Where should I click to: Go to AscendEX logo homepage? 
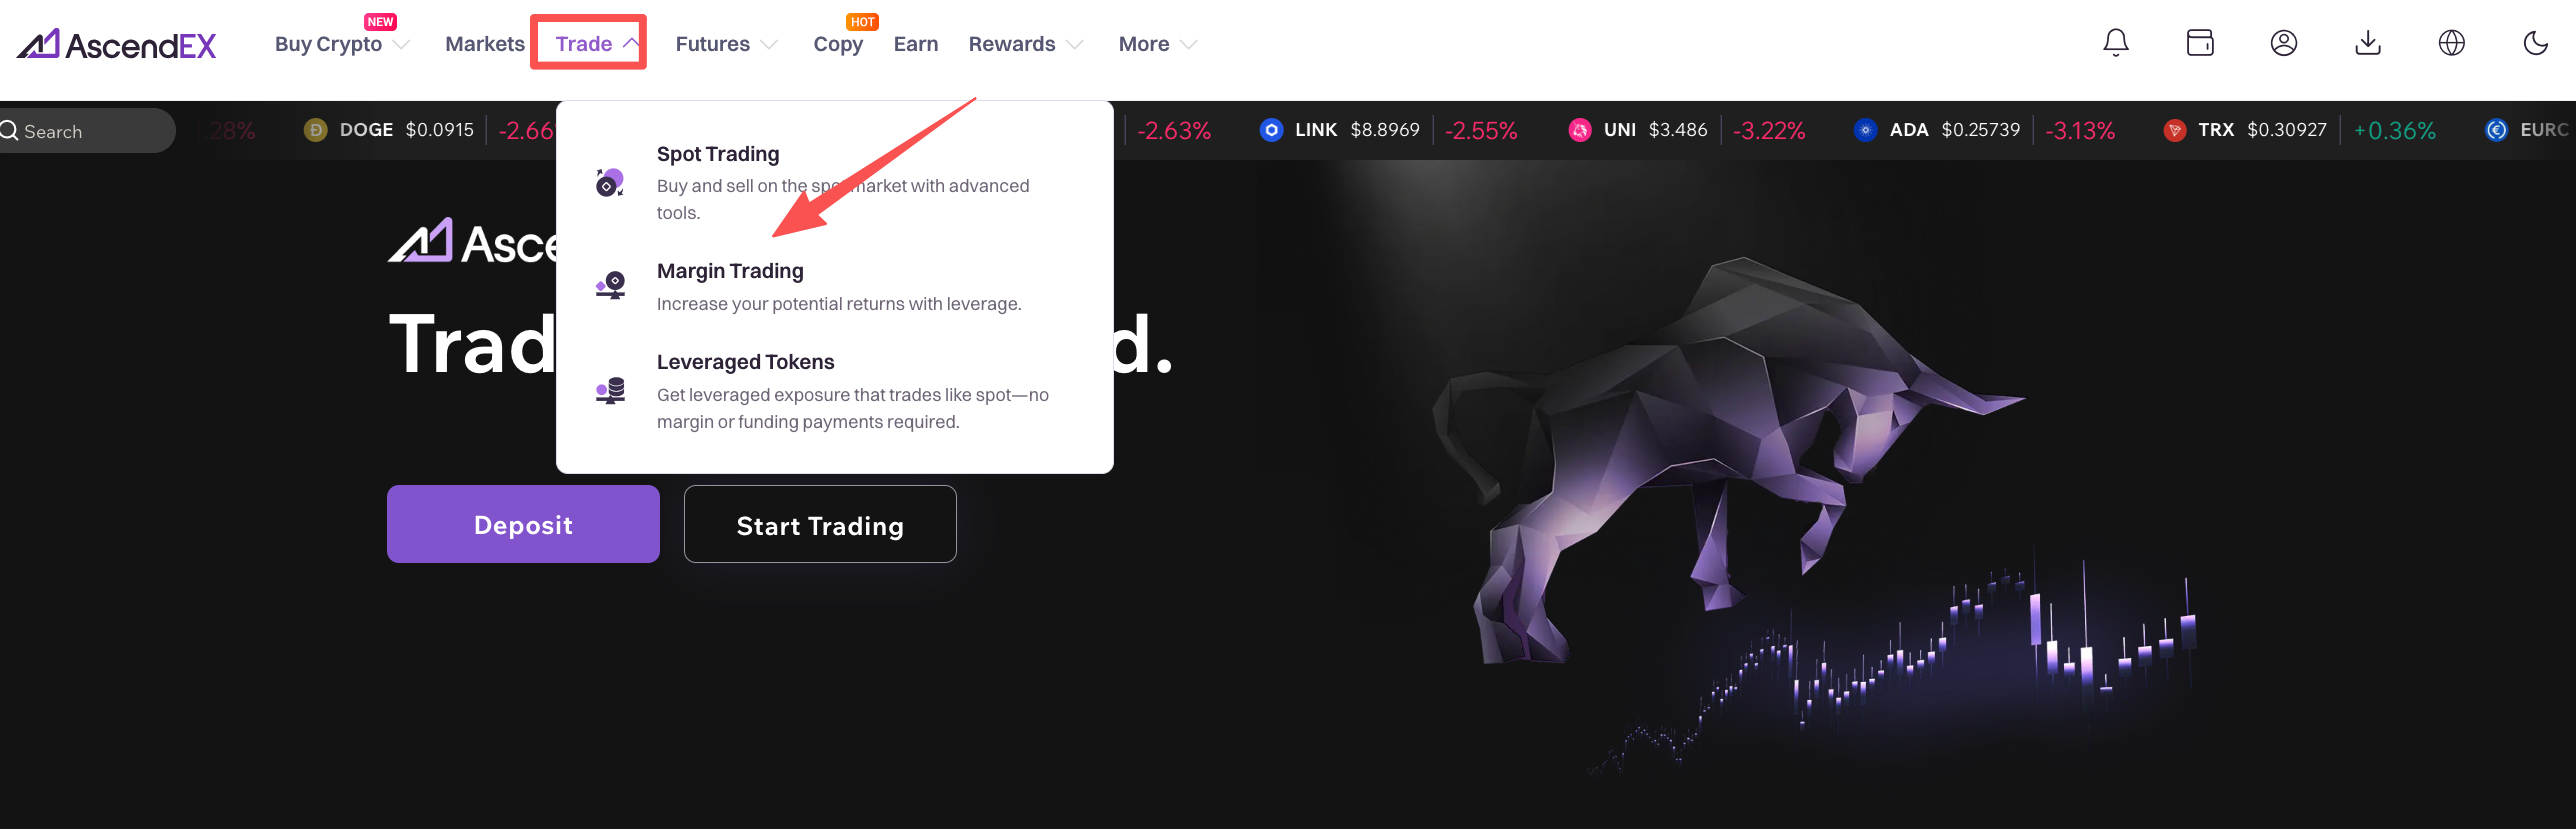tap(117, 44)
